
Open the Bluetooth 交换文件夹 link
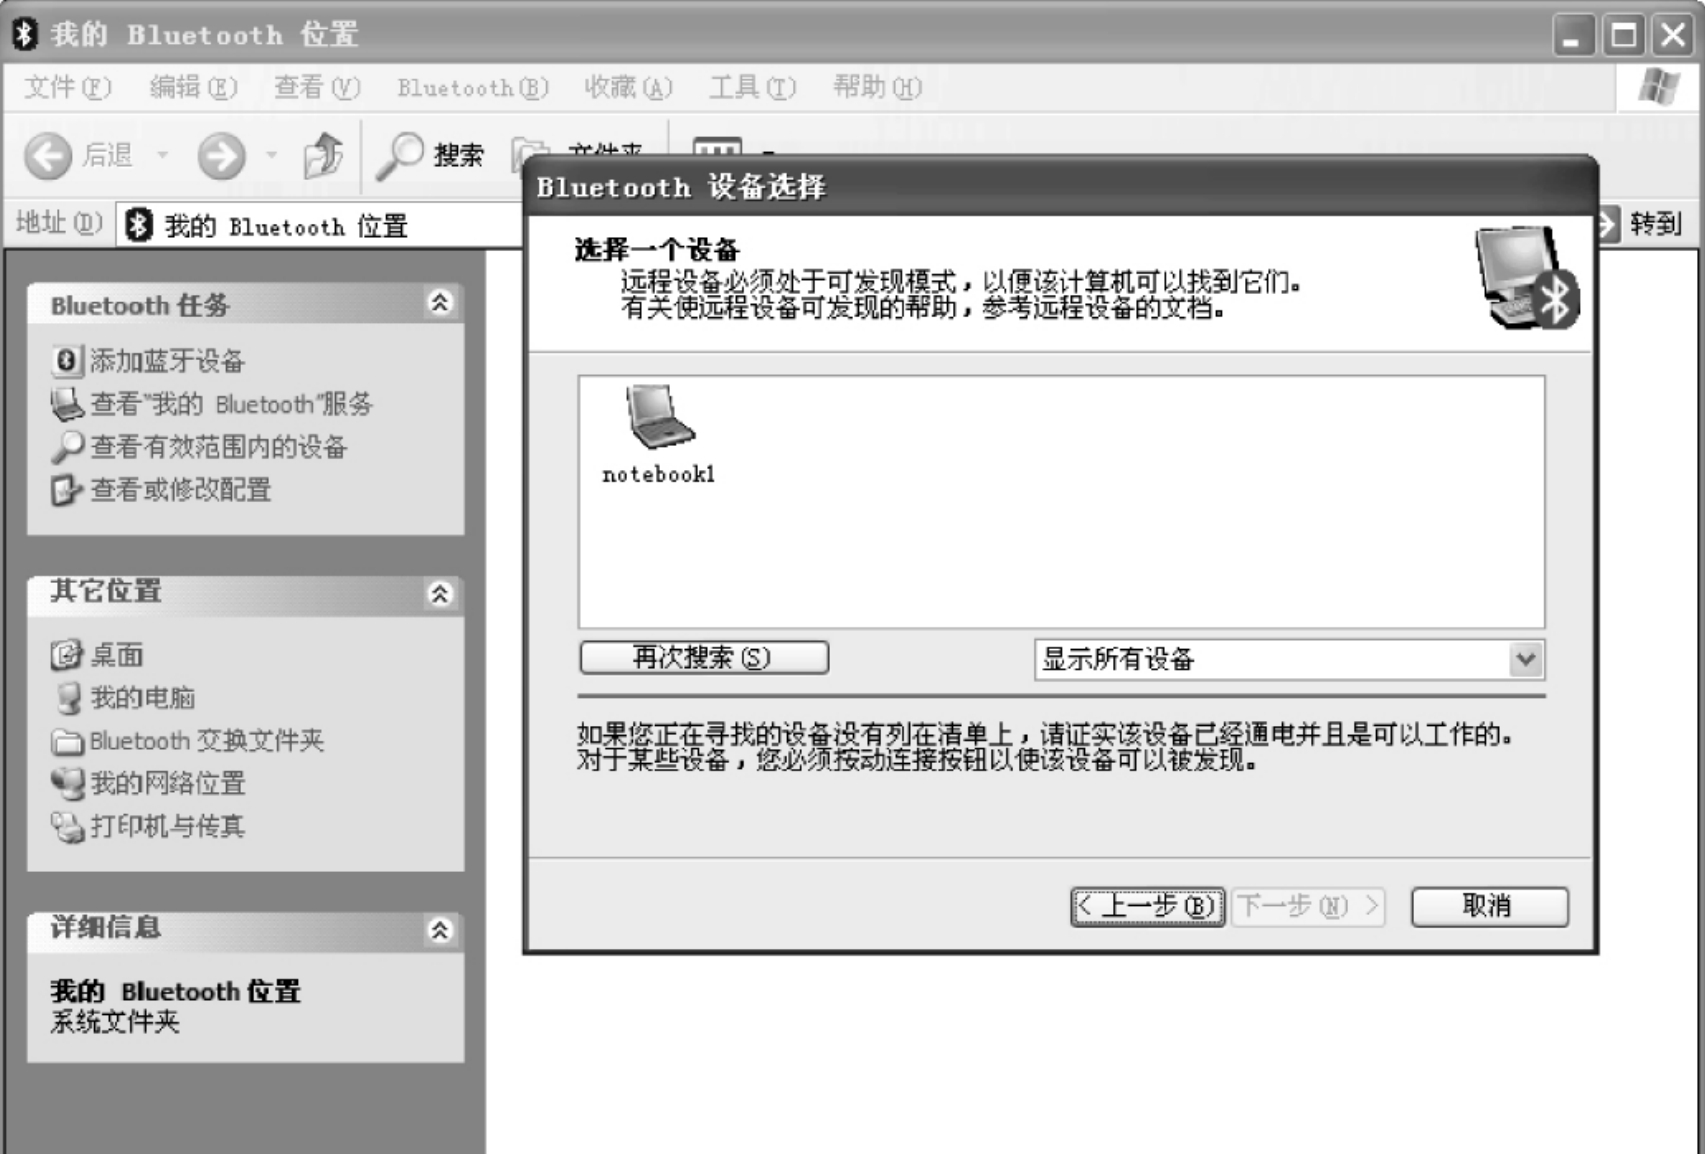[207, 741]
